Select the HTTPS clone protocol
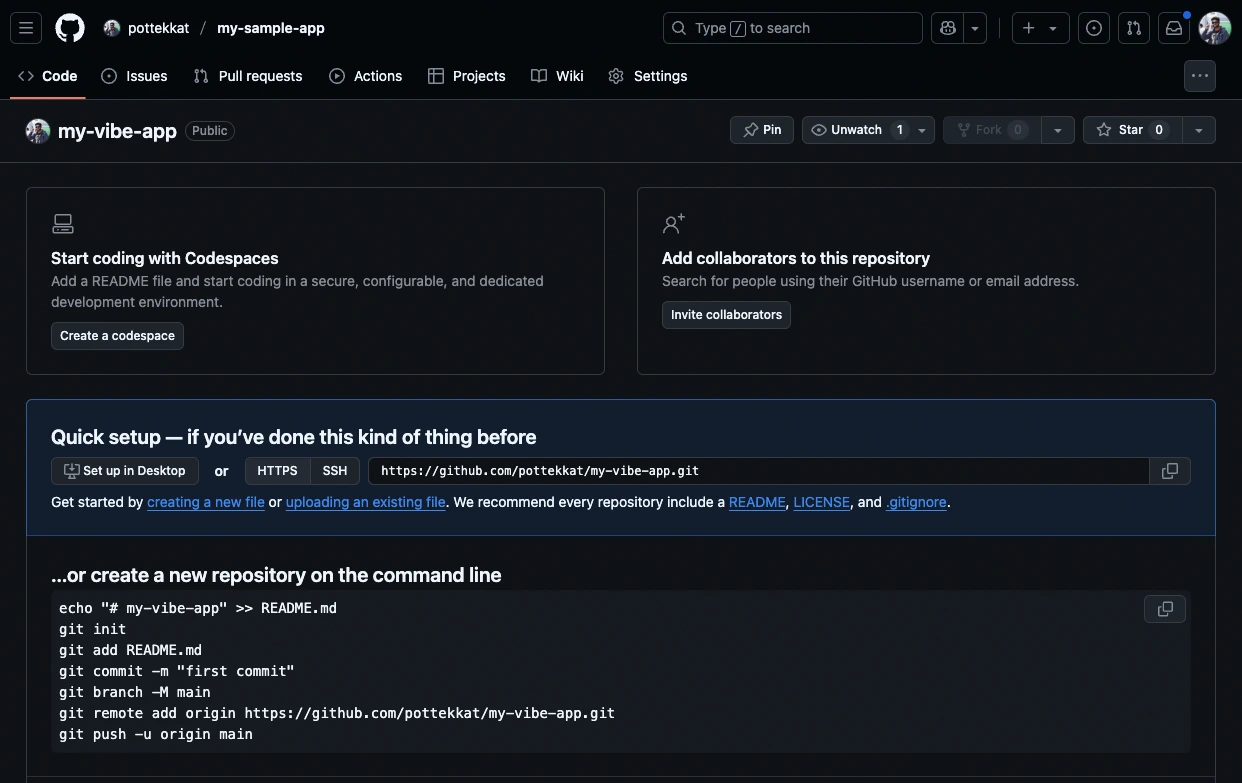 pyautogui.click(x=277, y=471)
